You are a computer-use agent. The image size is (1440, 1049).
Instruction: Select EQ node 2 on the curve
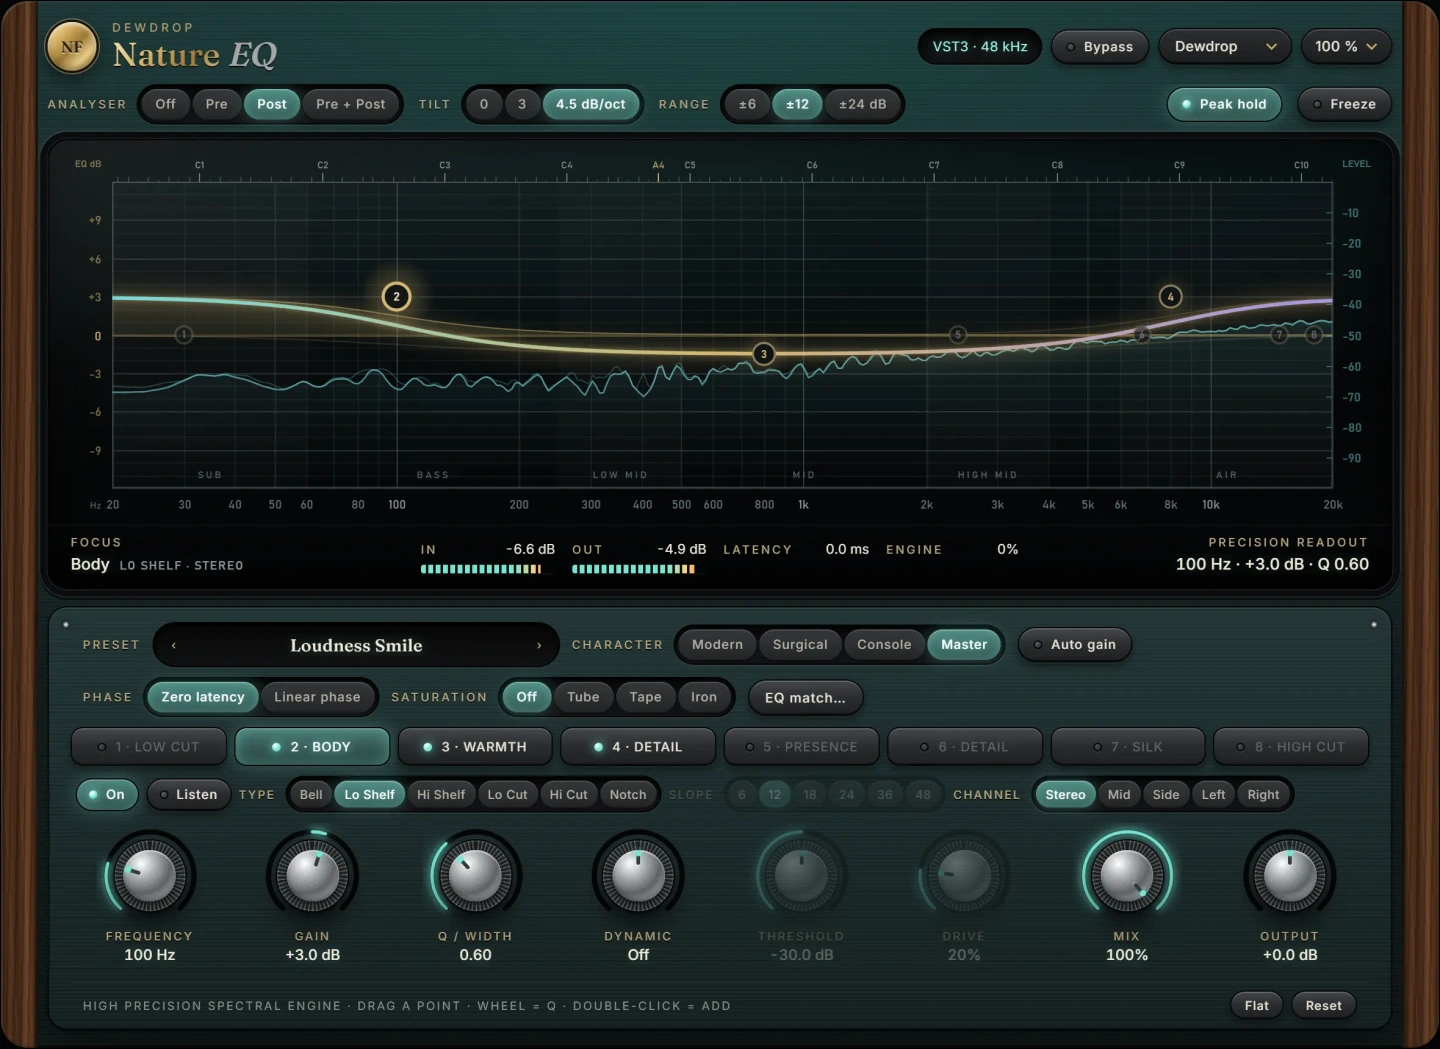pos(397,296)
